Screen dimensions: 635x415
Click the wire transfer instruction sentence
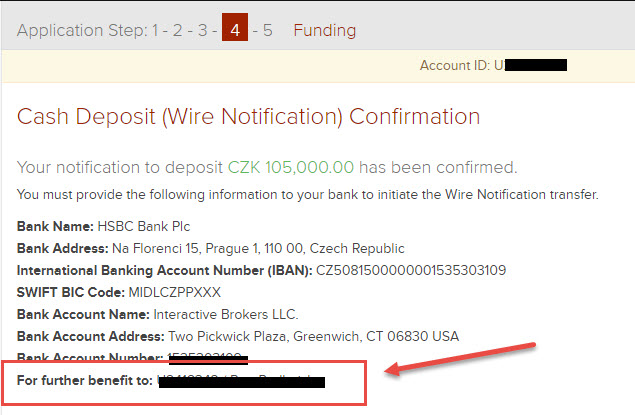(x=308, y=194)
